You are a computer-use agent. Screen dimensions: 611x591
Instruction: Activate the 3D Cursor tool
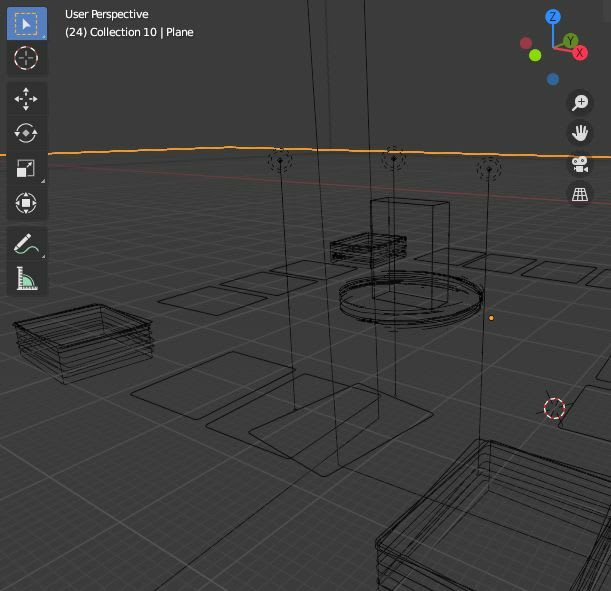tap(26, 58)
